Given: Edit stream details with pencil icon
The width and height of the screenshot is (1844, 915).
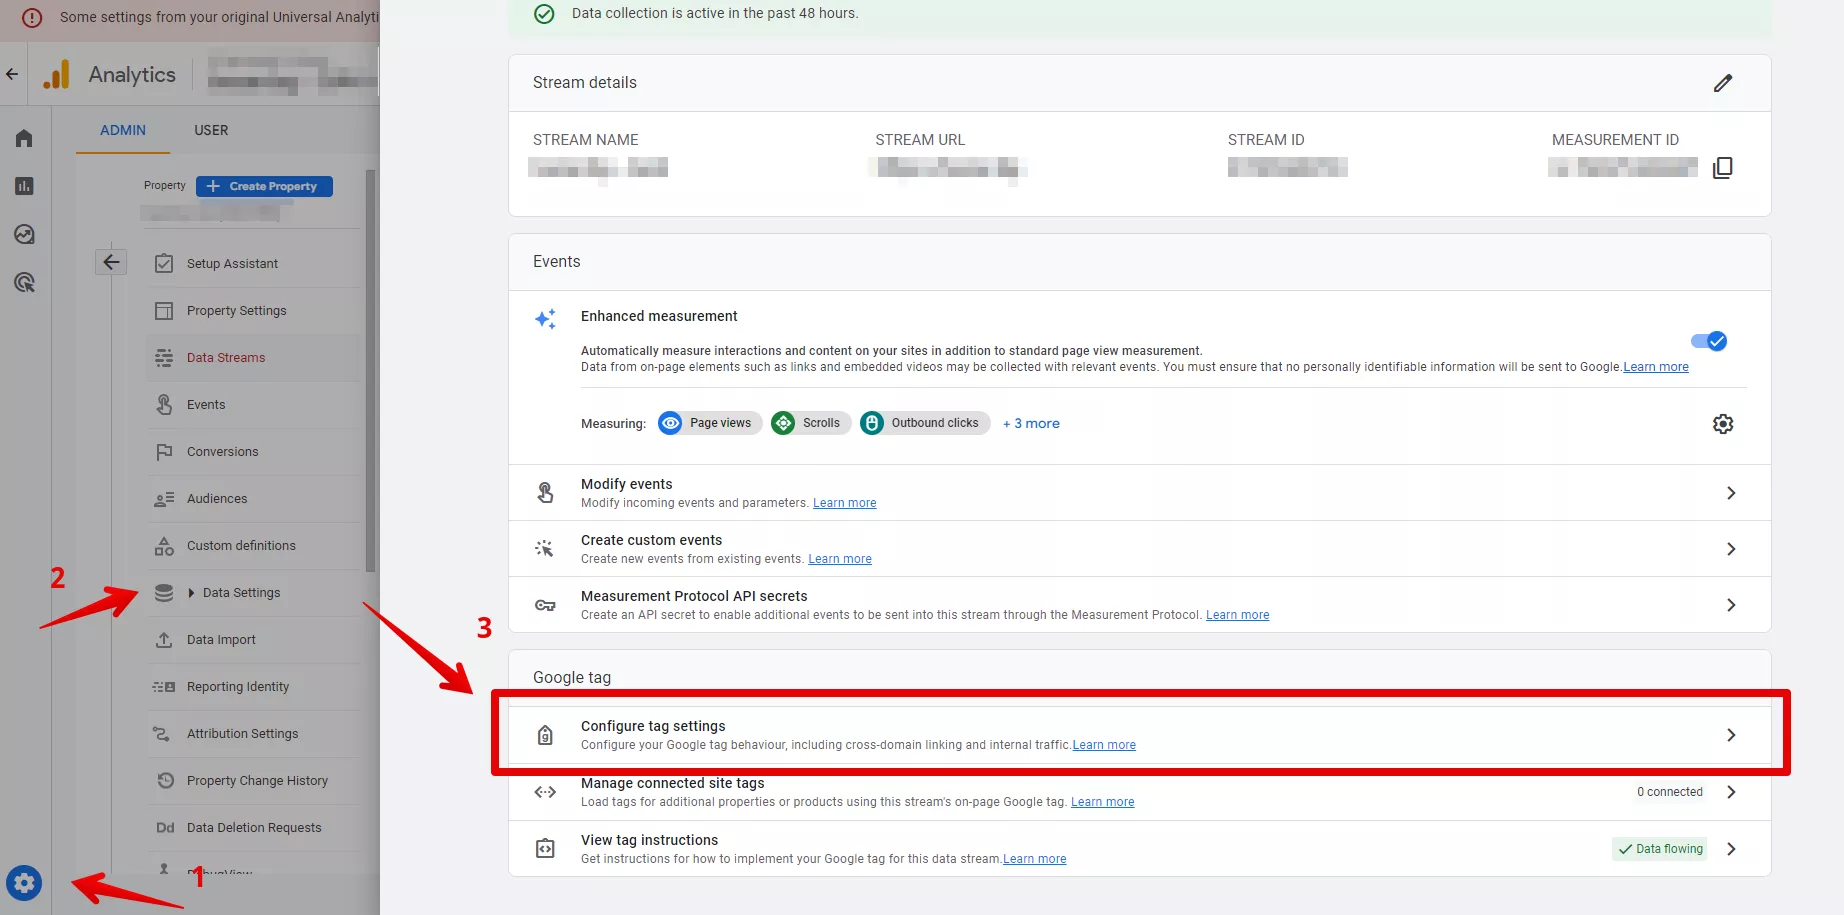Looking at the screenshot, I should click(x=1722, y=83).
